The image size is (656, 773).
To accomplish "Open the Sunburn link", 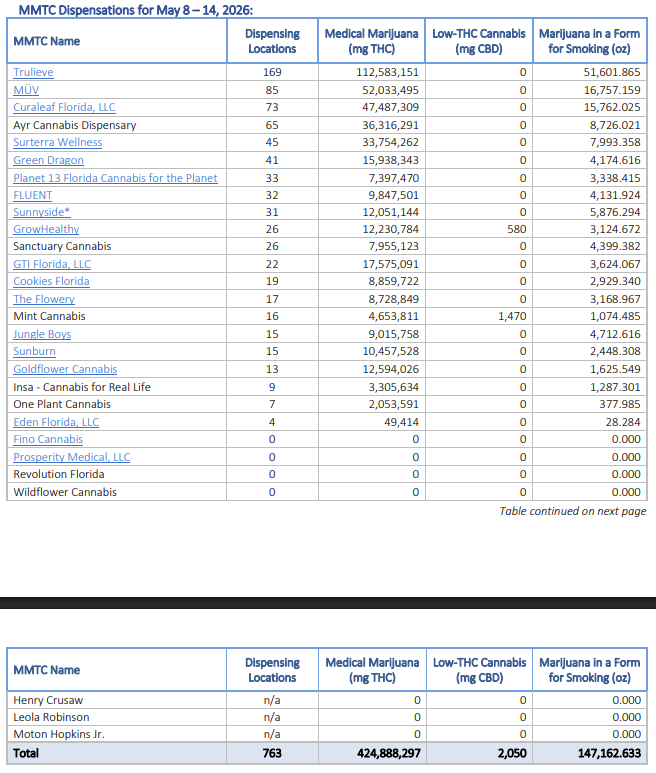I will click(35, 351).
